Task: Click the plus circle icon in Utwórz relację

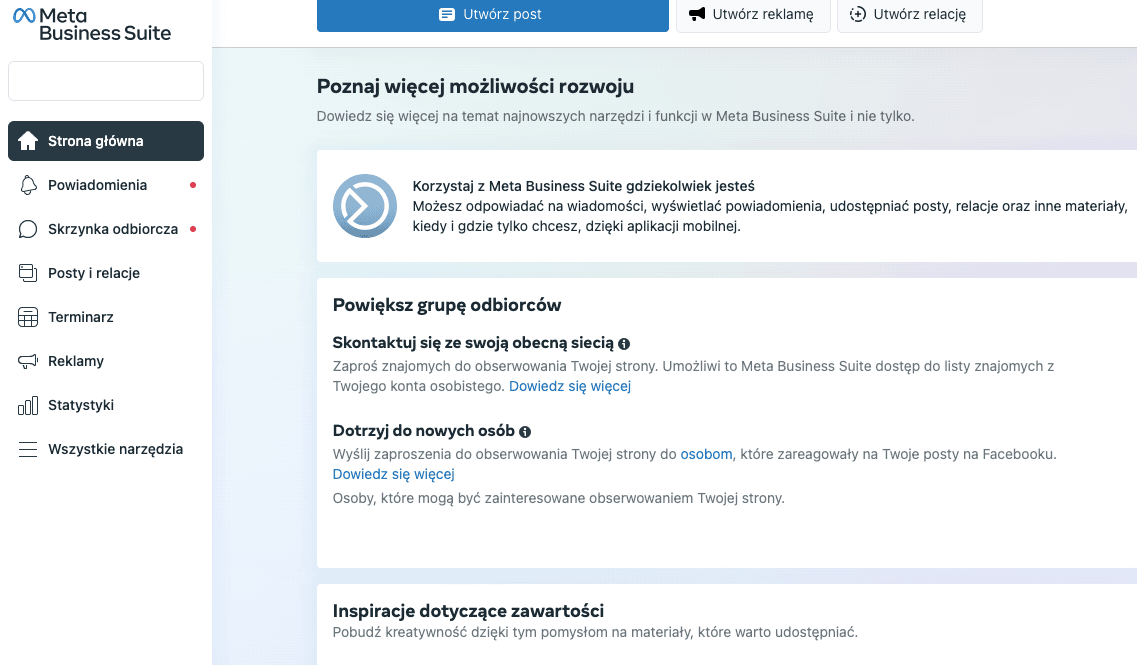Action: coord(858,14)
